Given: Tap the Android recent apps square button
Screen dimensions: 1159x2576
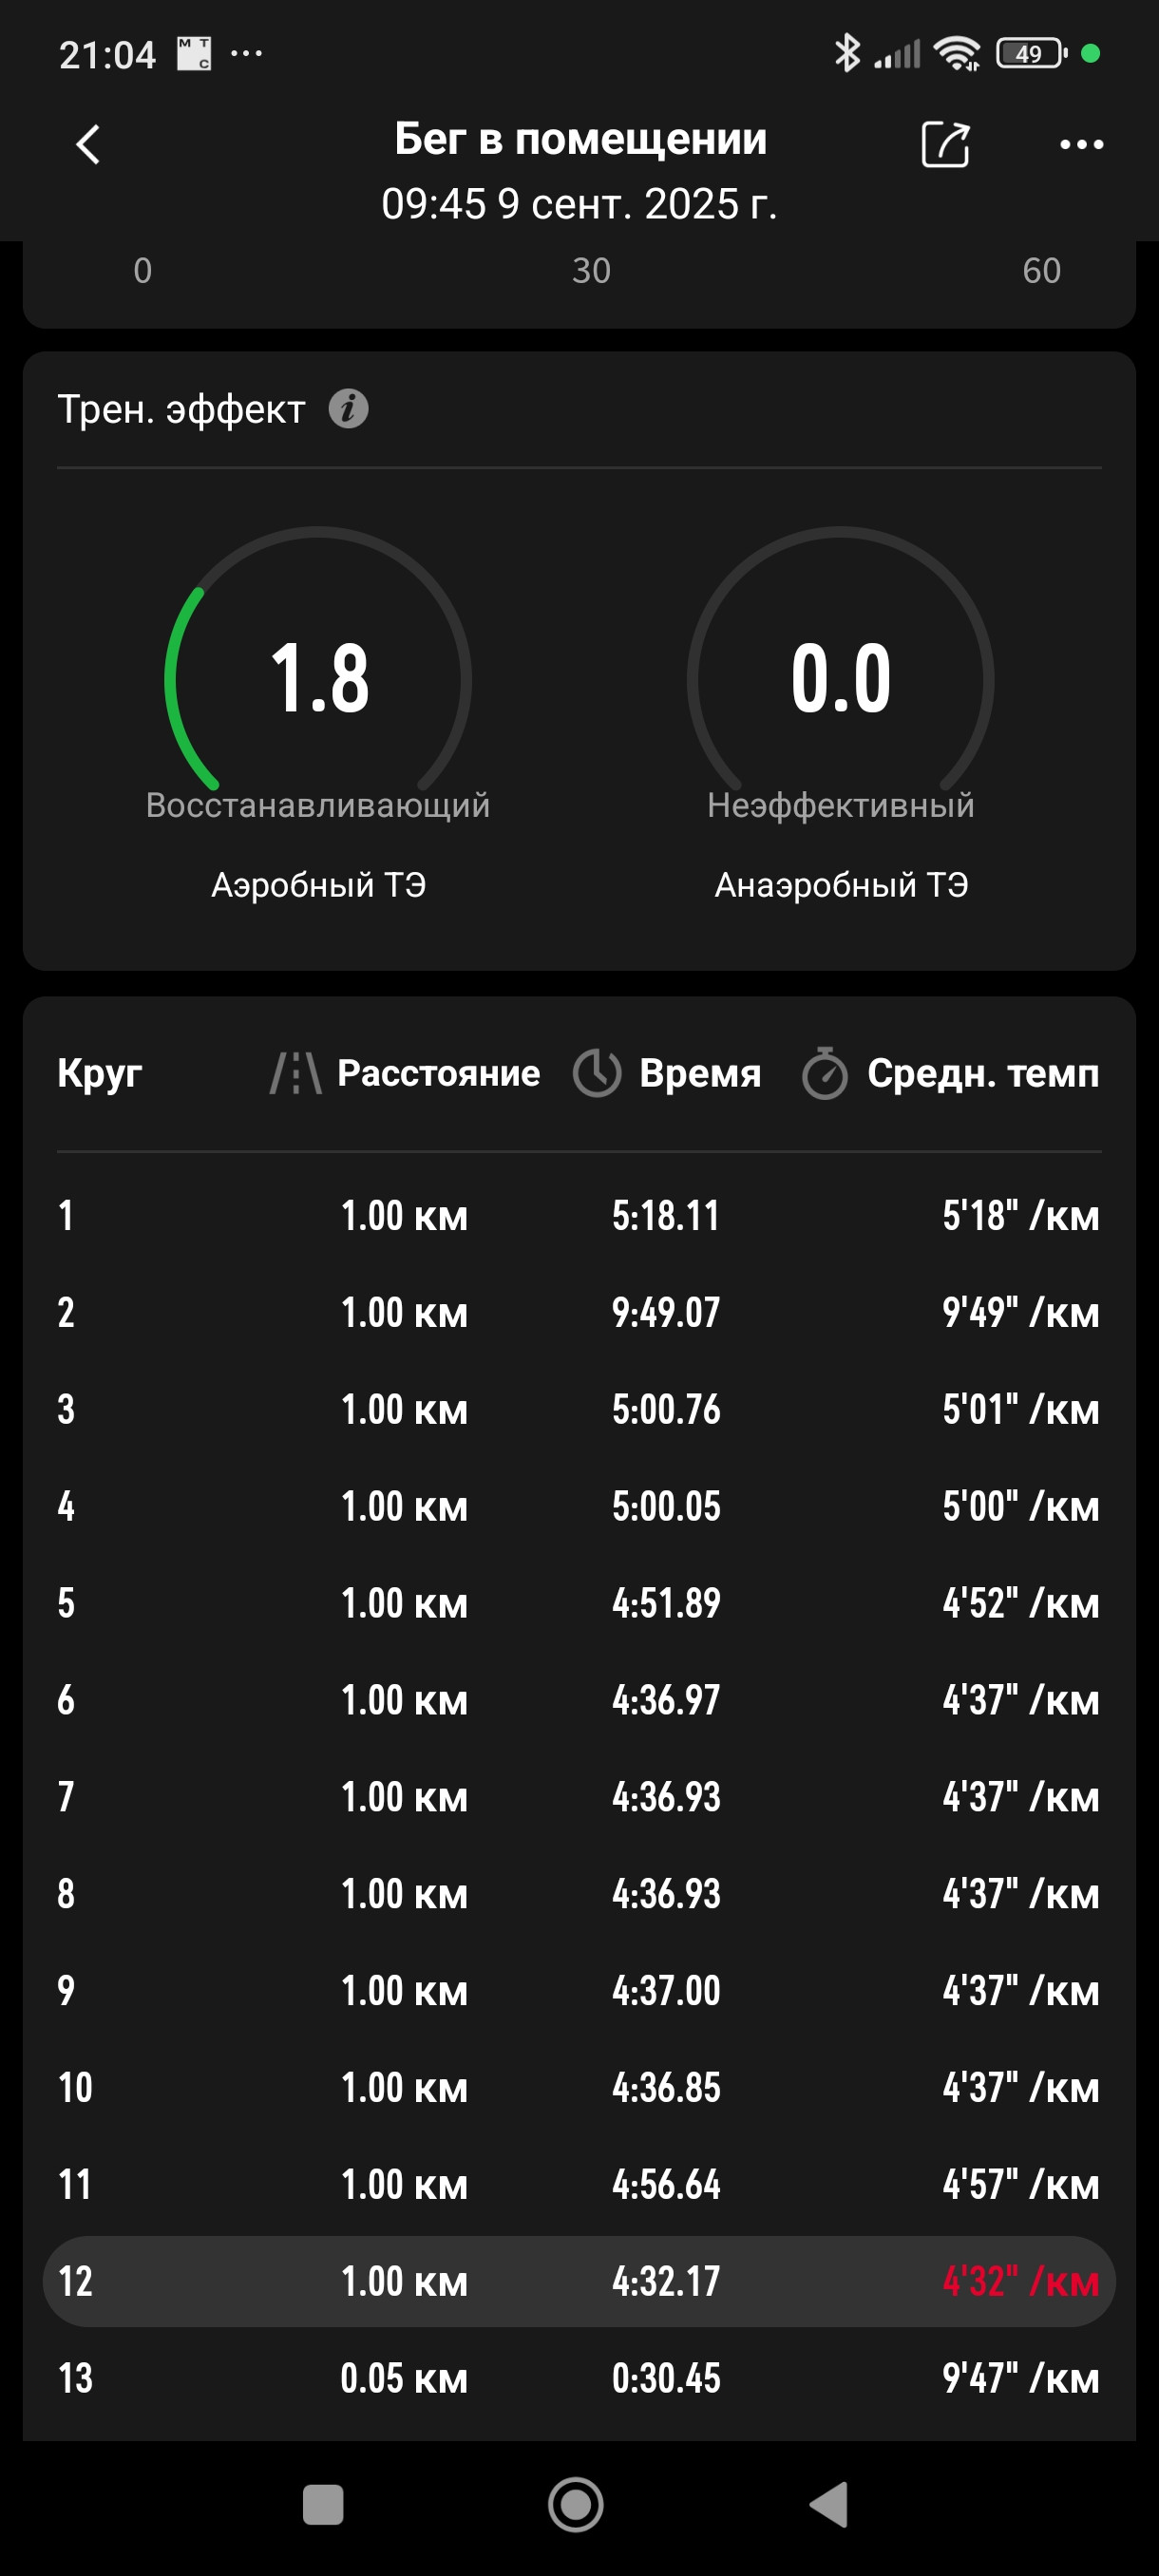Looking at the screenshot, I should click(x=323, y=2505).
